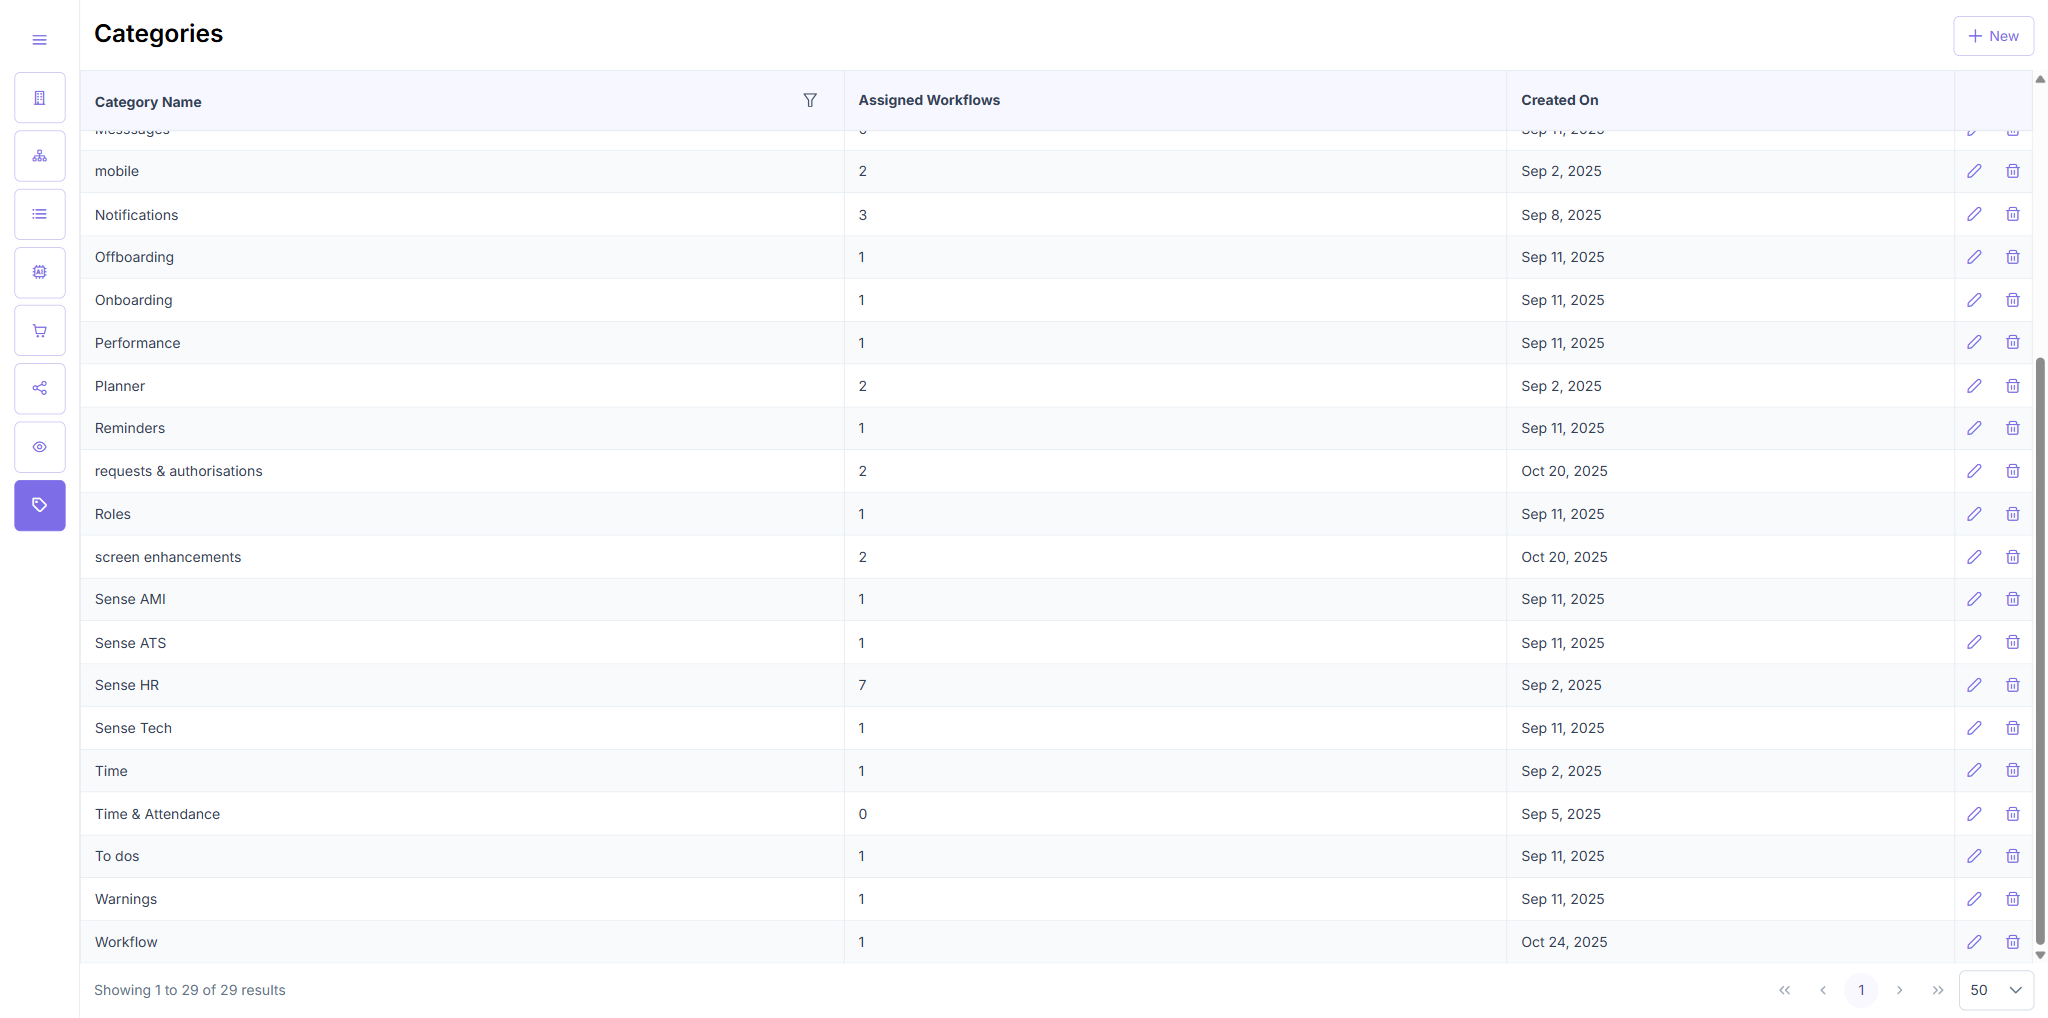Delete the Notifications category
This screenshot has width=2048, height=1018.
point(2013,214)
